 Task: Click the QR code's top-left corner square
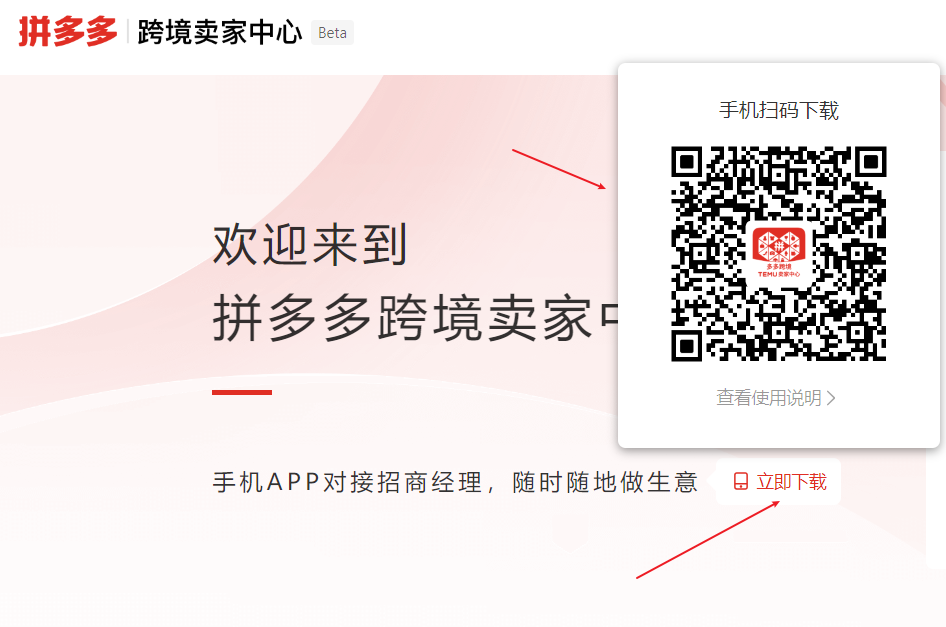coord(687,162)
